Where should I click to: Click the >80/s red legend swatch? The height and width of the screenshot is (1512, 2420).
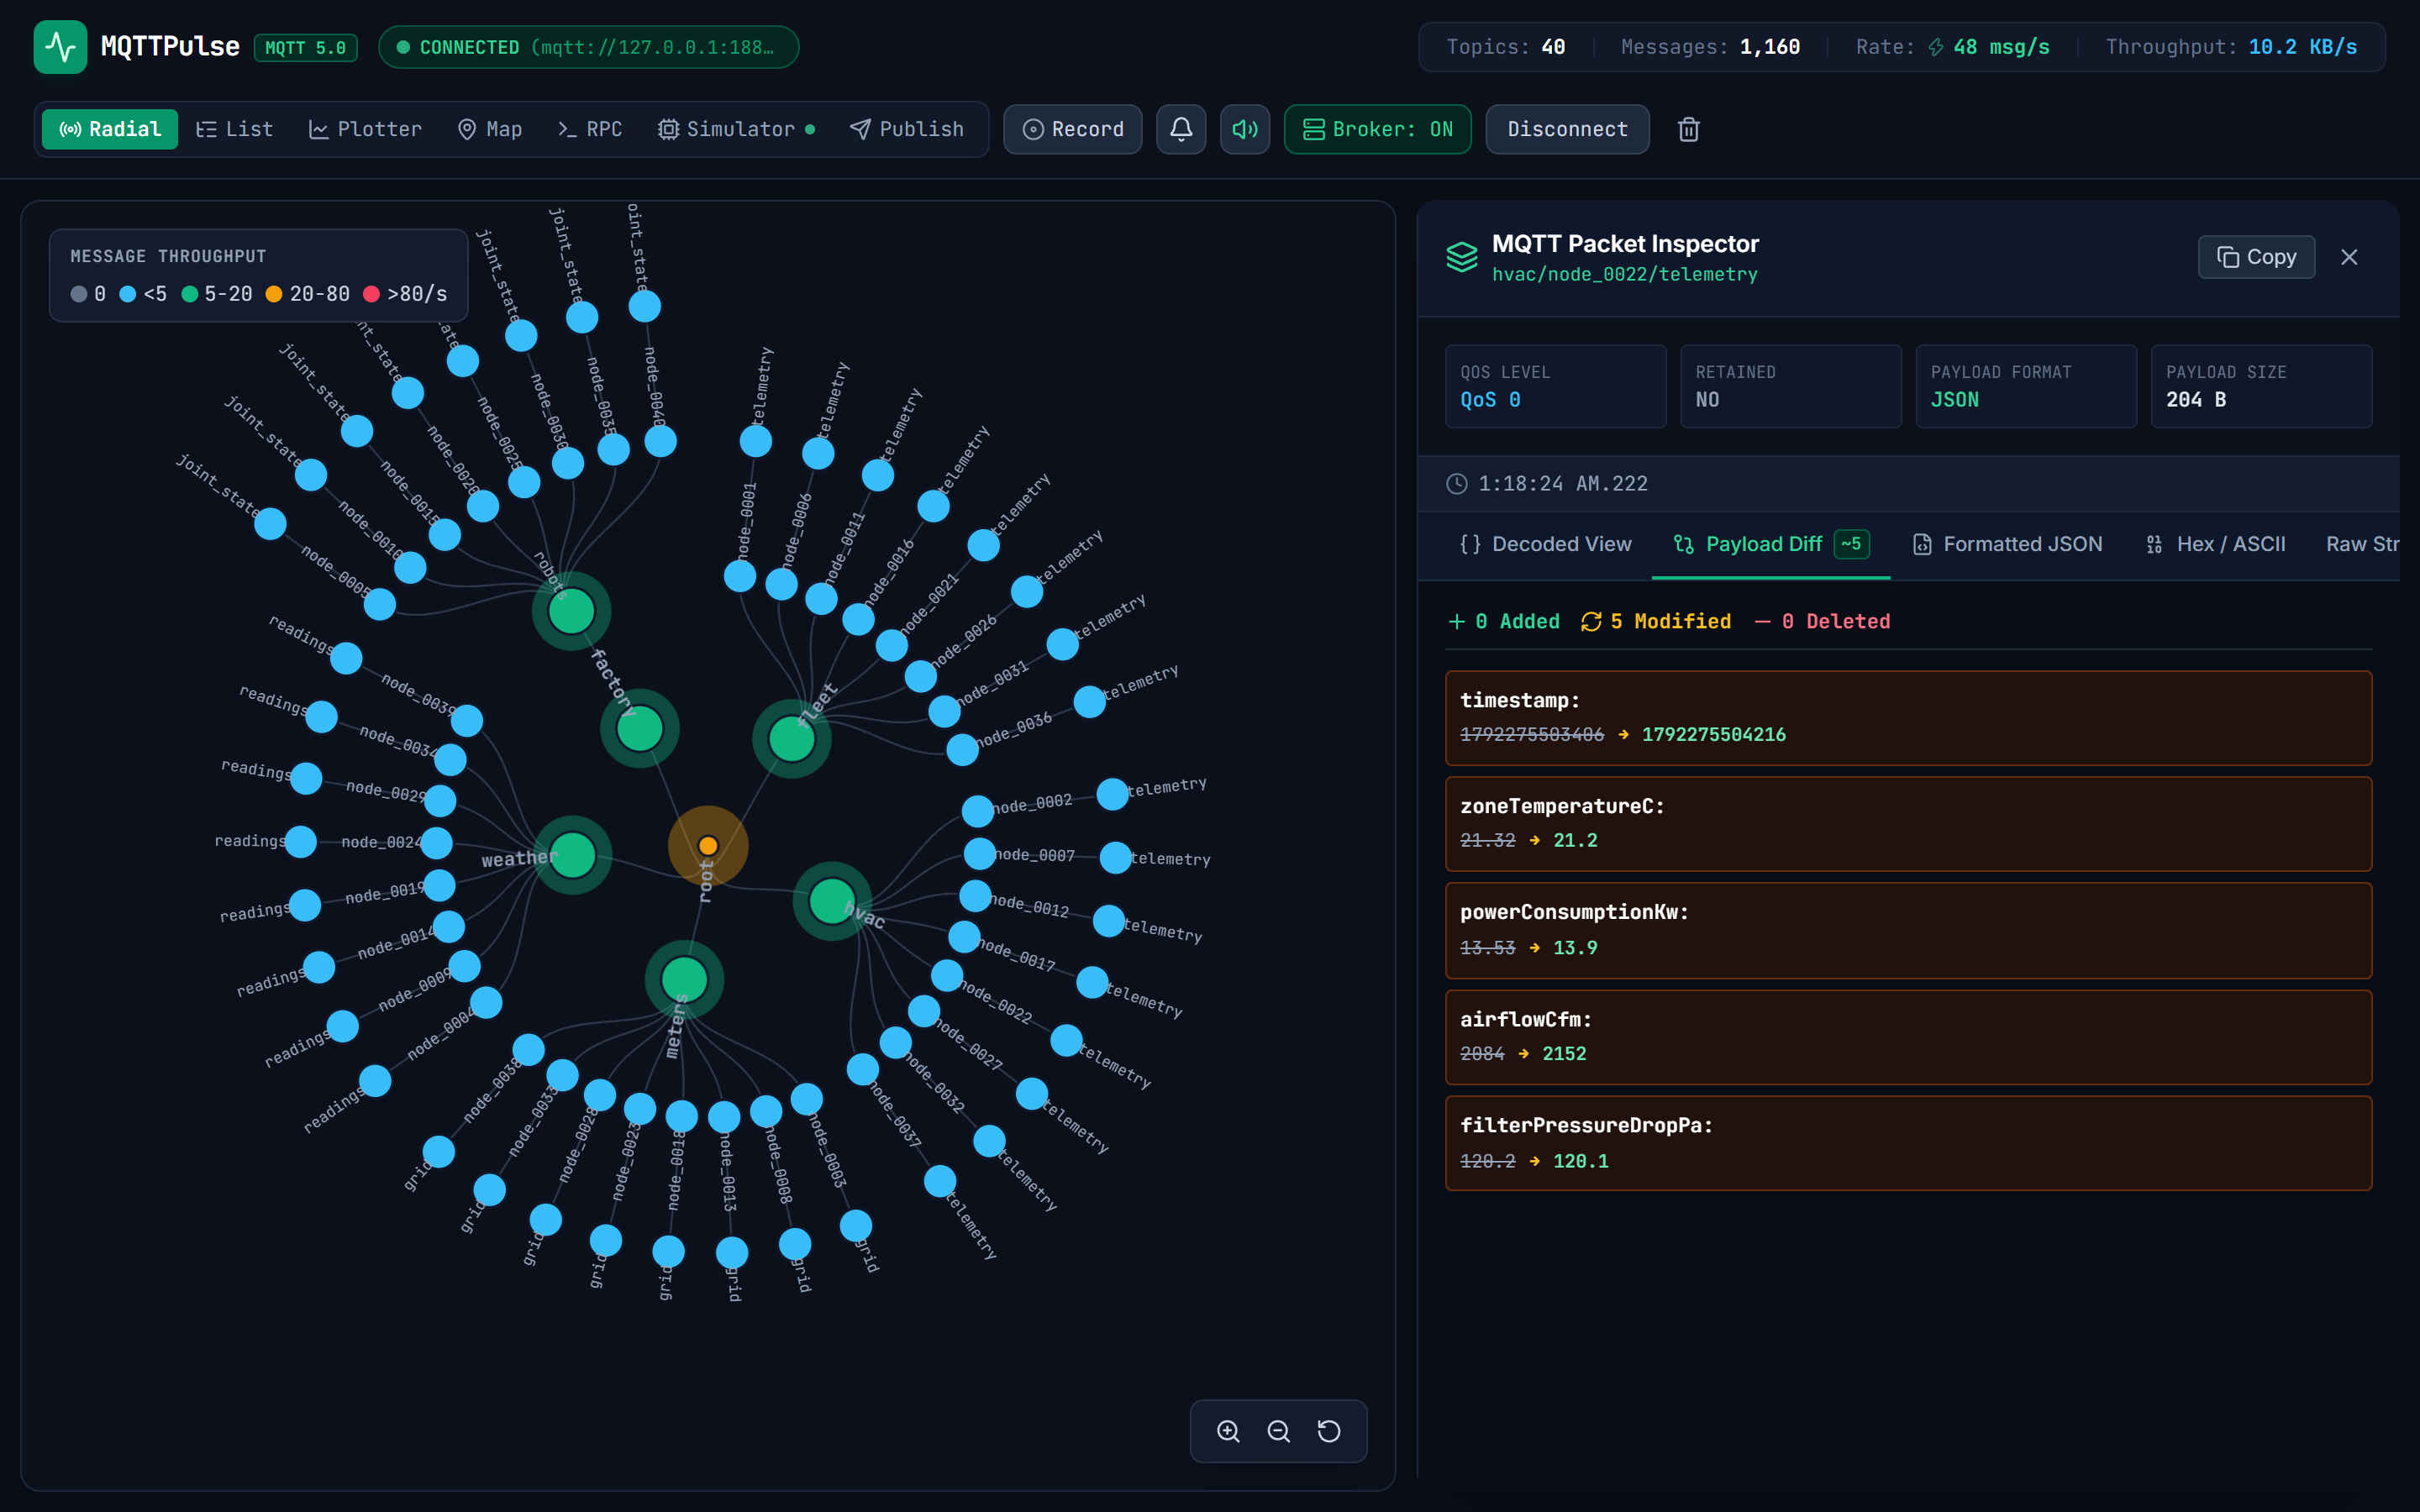[371, 294]
